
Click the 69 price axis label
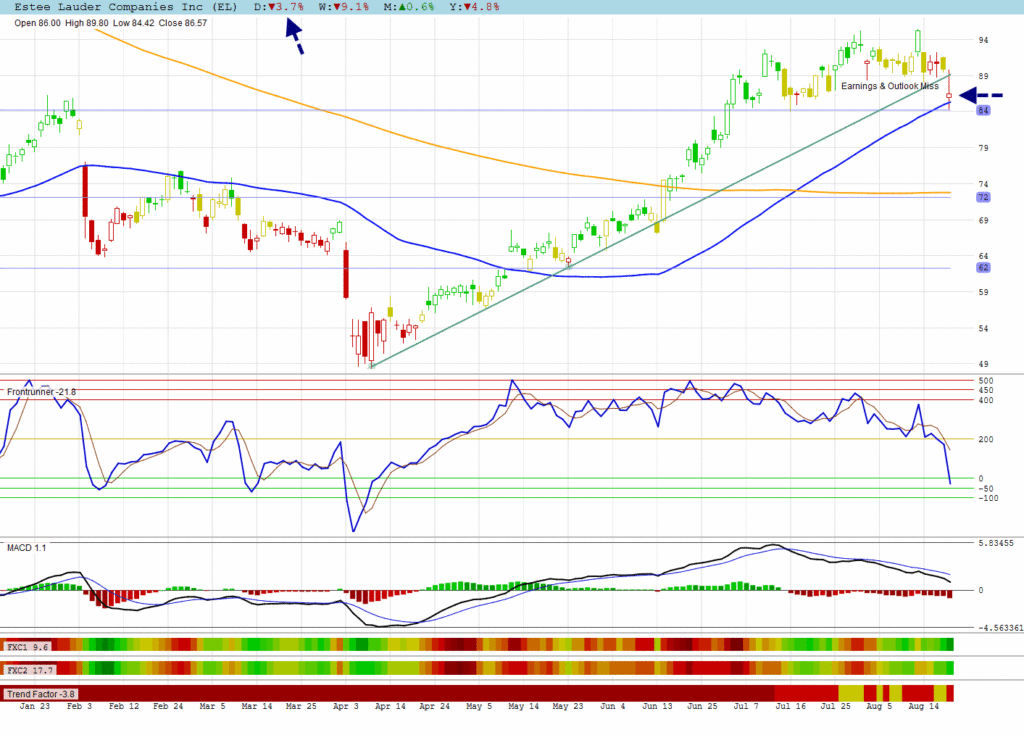coord(983,221)
